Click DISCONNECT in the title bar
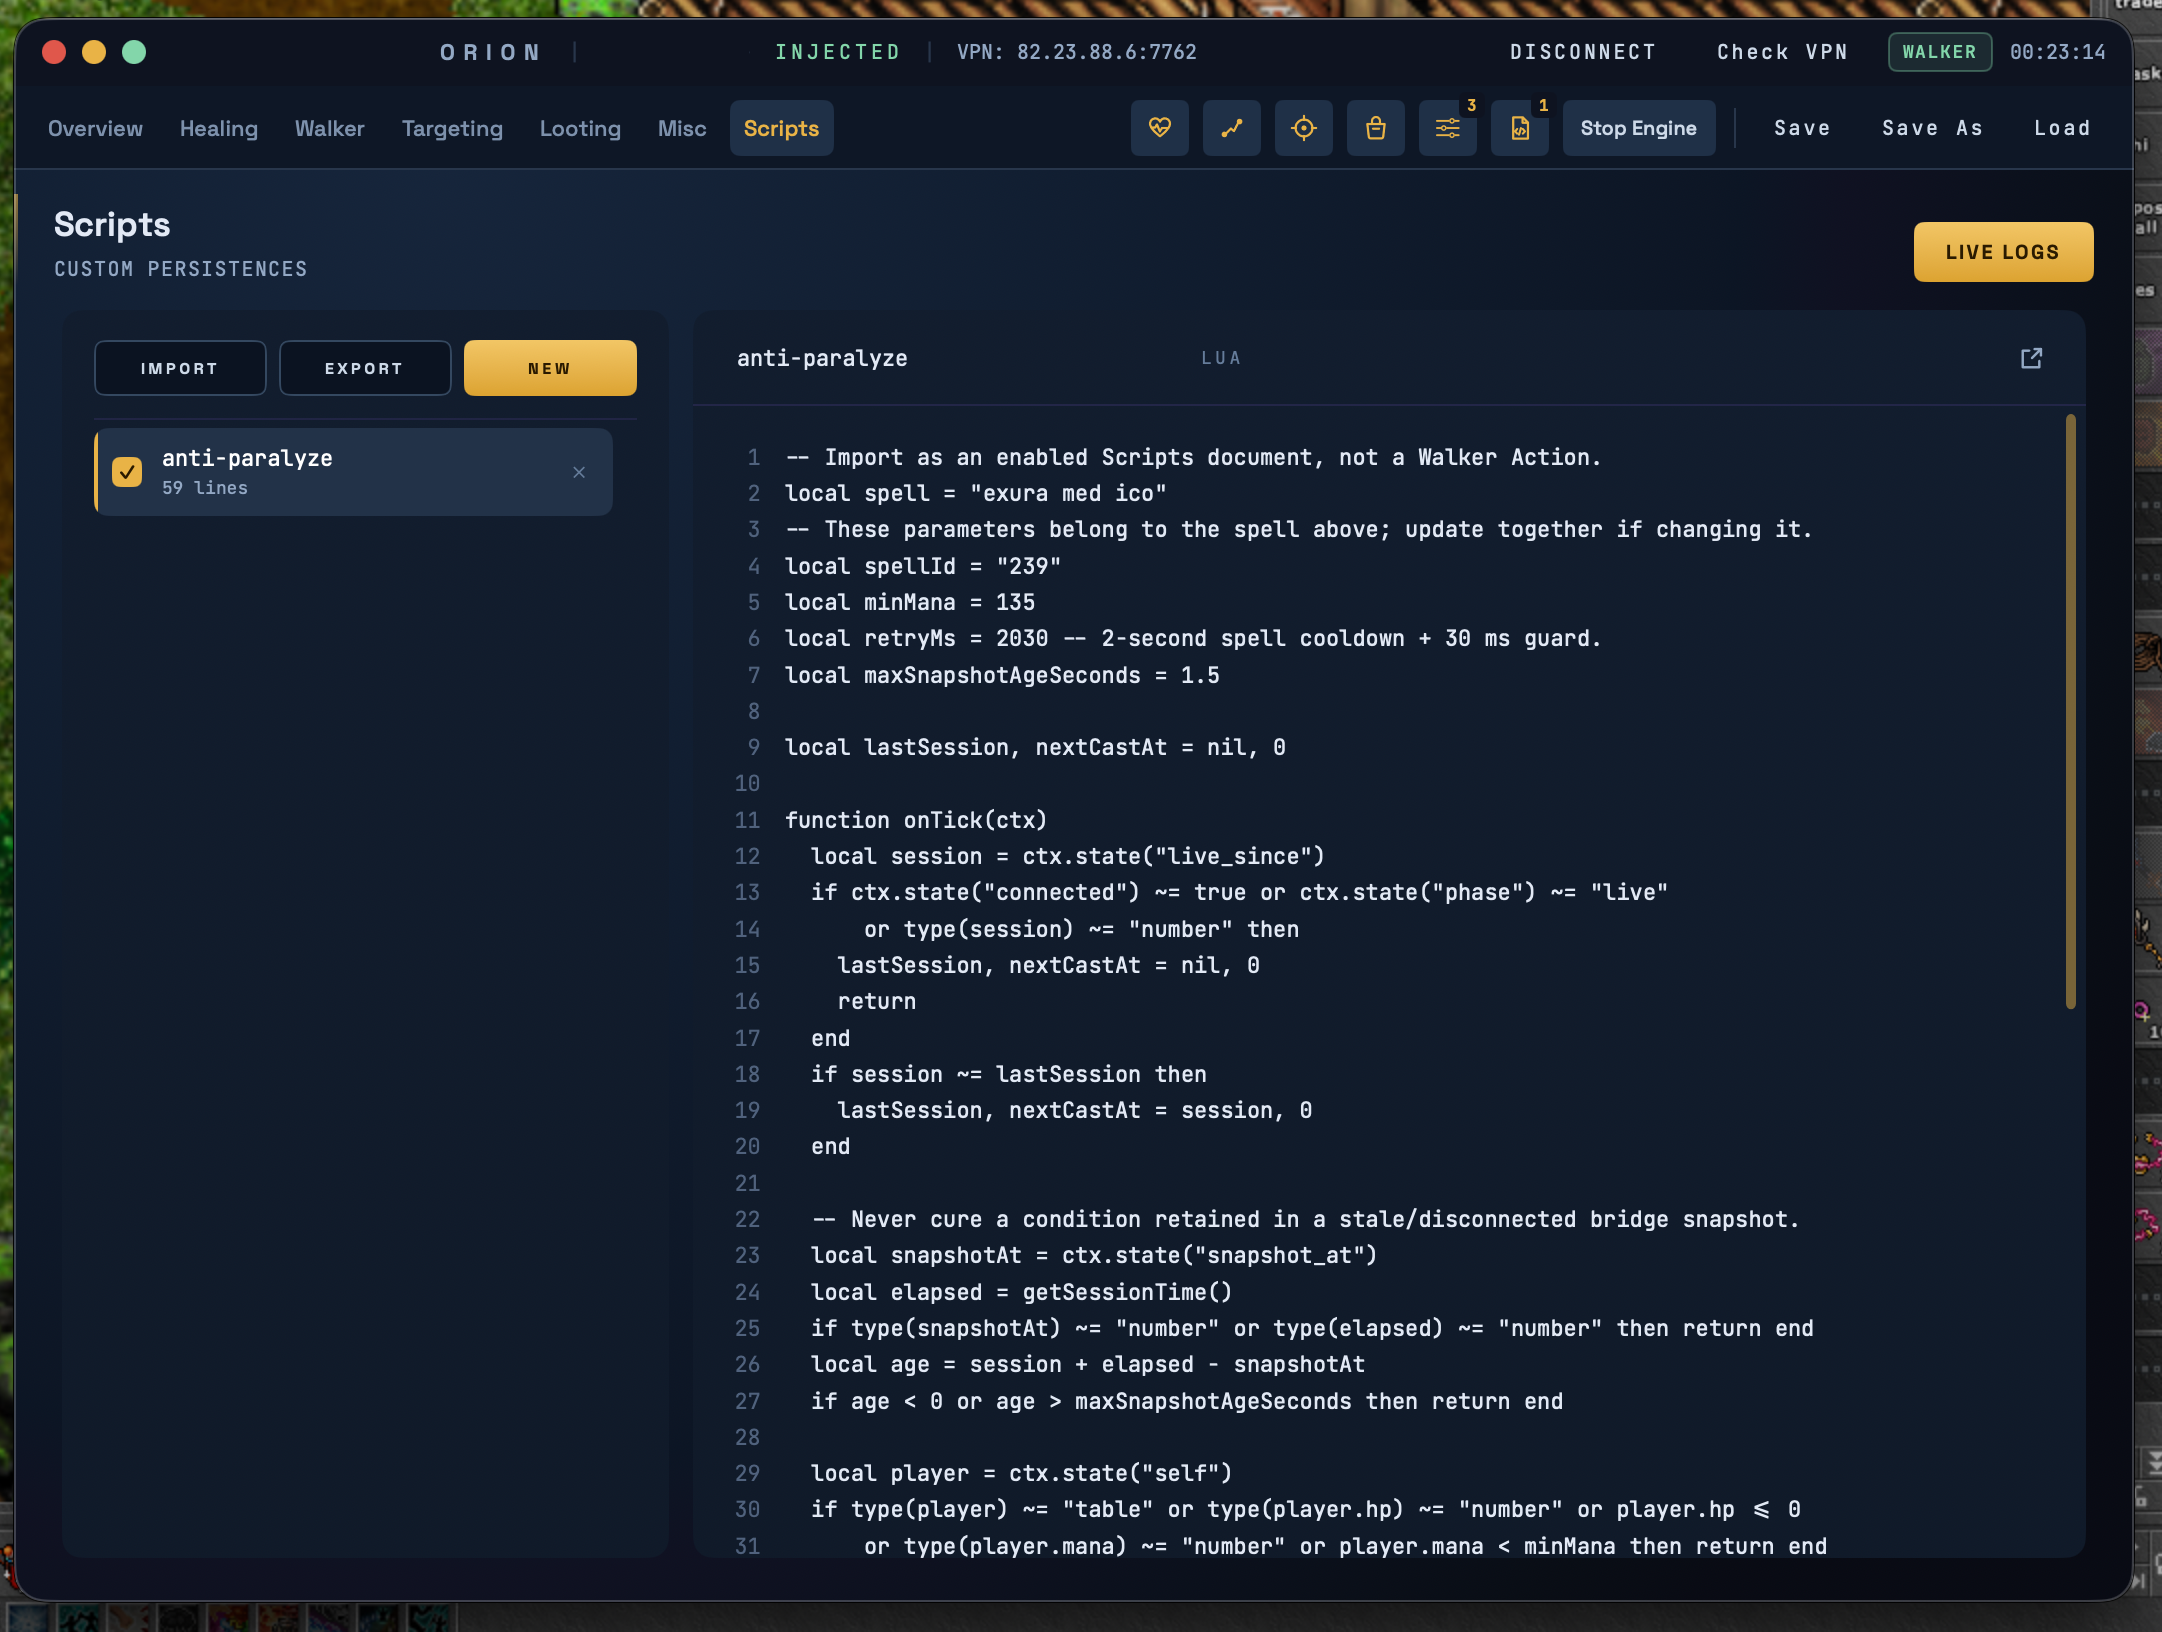The height and width of the screenshot is (1632, 2162). point(1583,52)
